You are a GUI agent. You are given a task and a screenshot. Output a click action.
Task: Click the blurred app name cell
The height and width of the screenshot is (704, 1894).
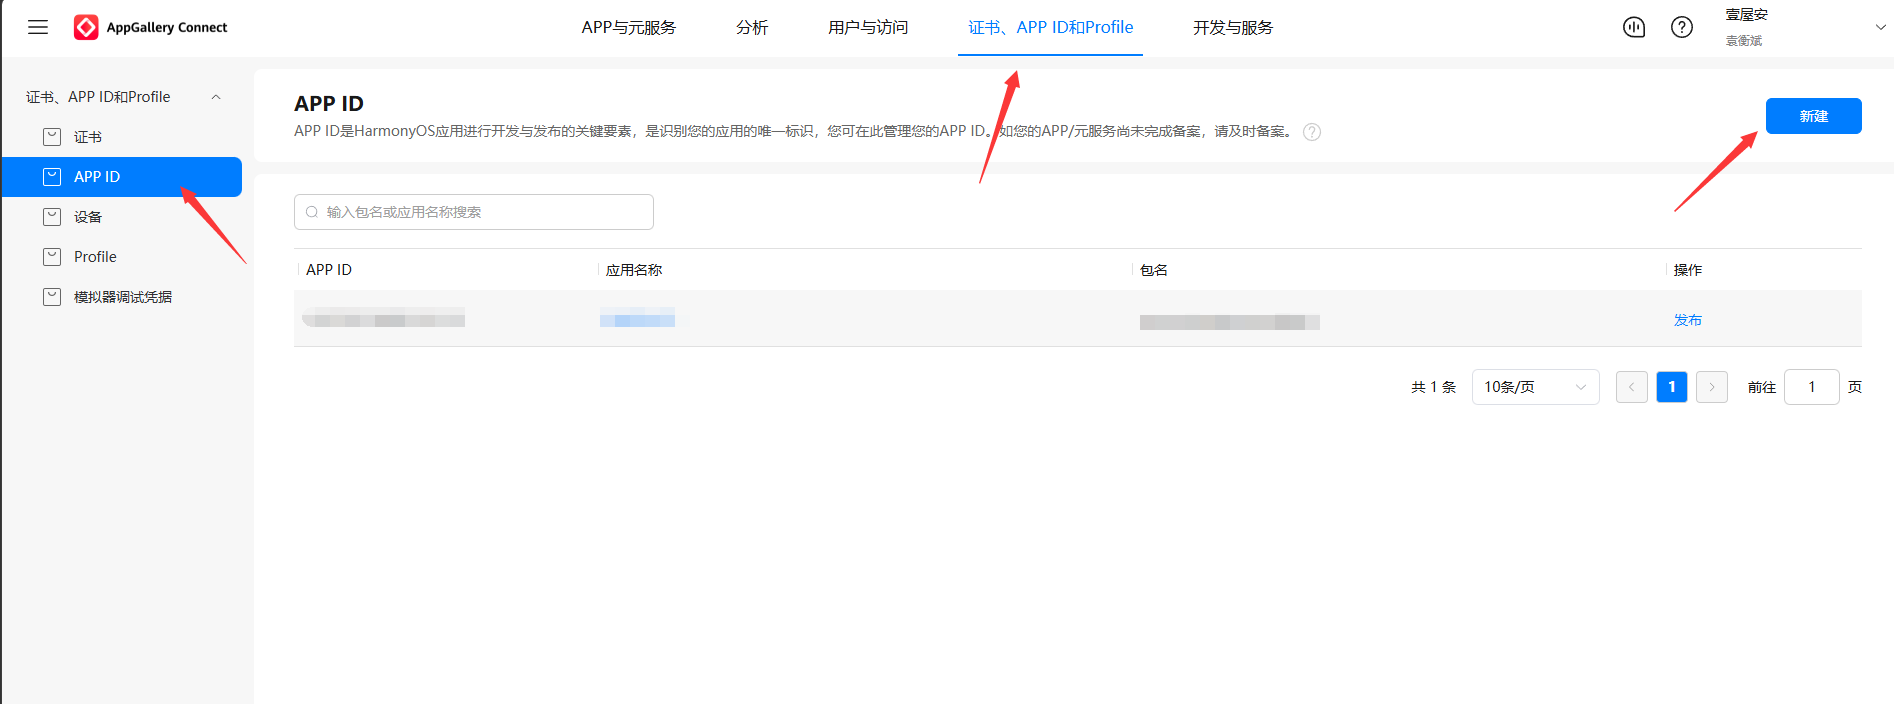click(637, 320)
